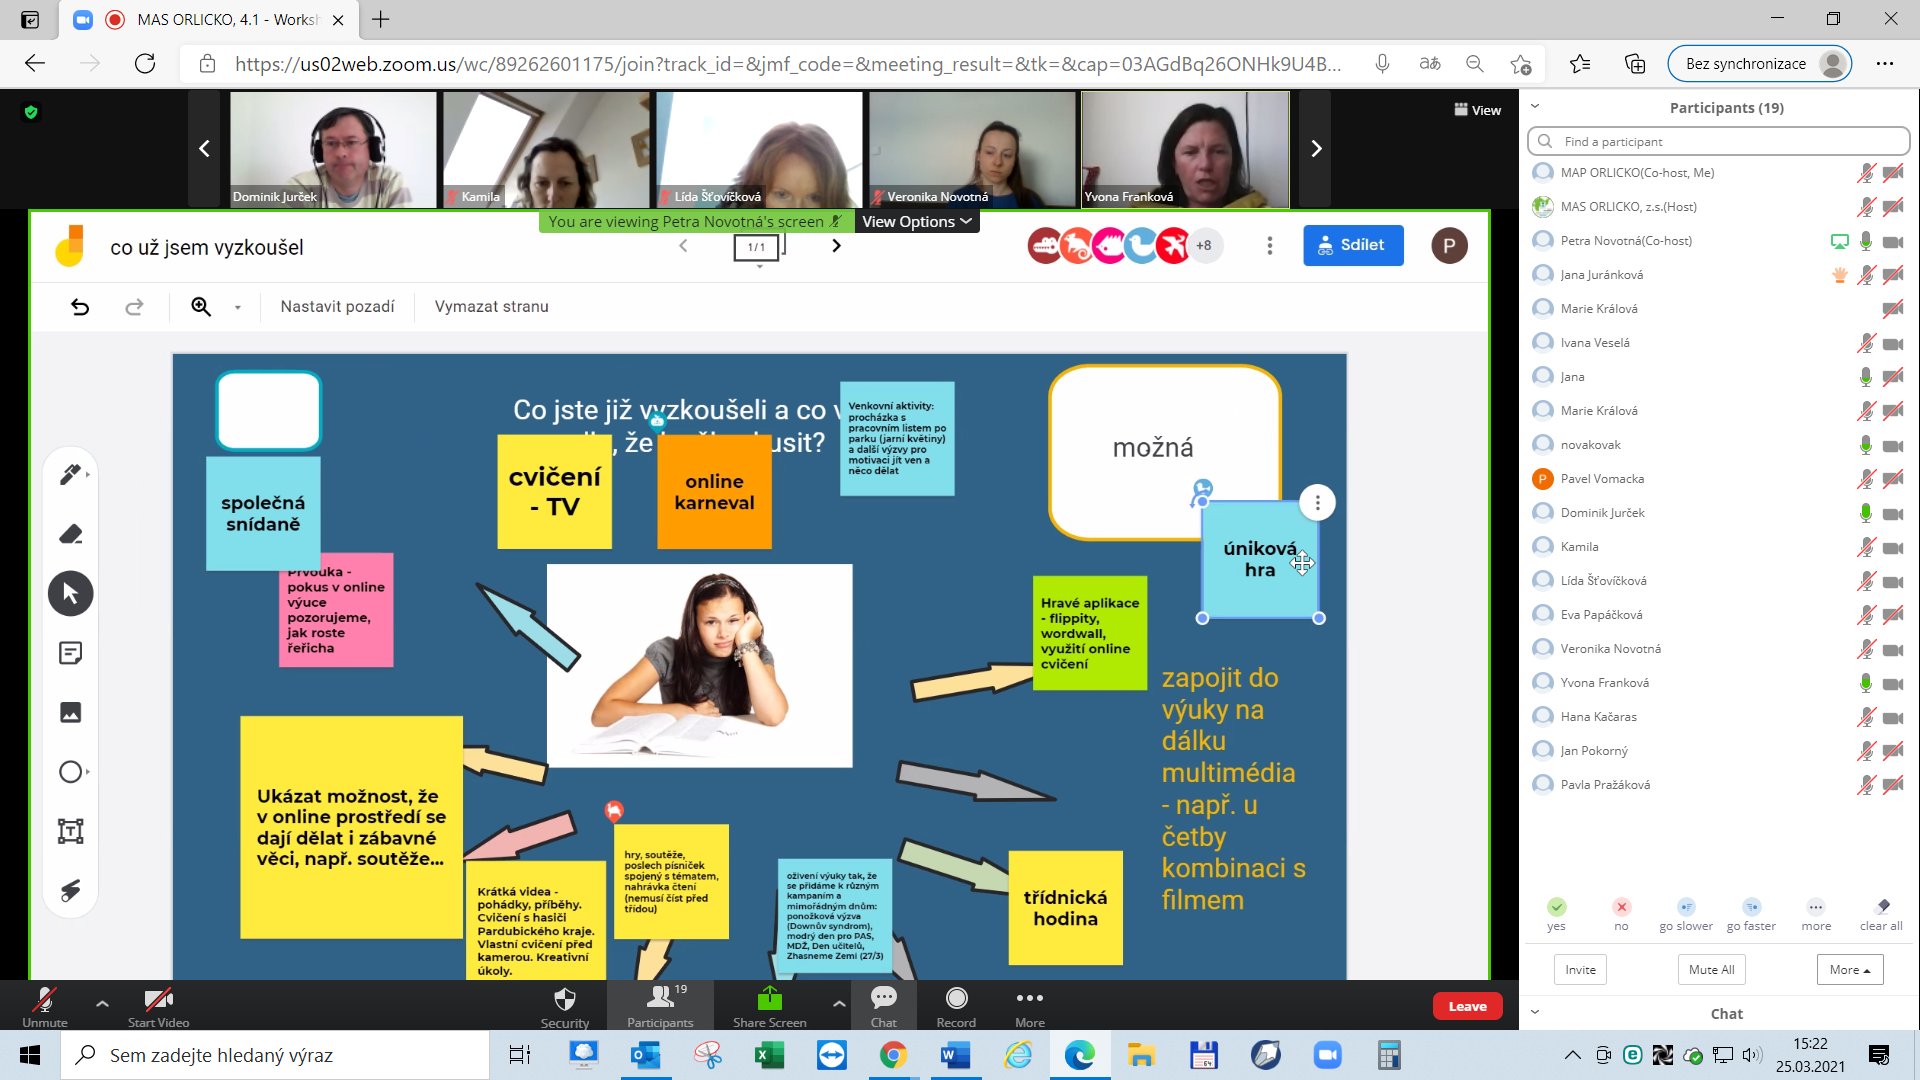Image resolution: width=1920 pixels, height=1080 pixels.
Task: Choose the sticky note tool
Action: pyautogui.click(x=70, y=653)
